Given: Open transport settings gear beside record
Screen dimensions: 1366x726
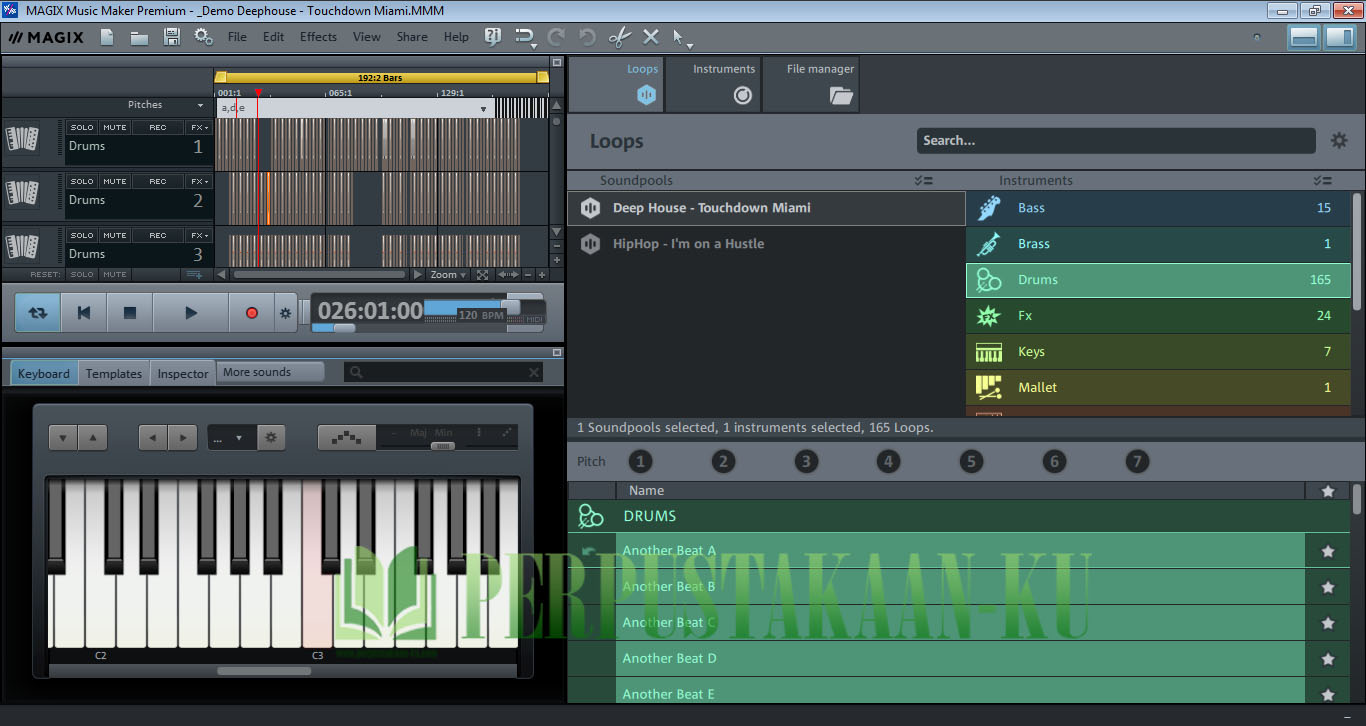Looking at the screenshot, I should point(285,313).
